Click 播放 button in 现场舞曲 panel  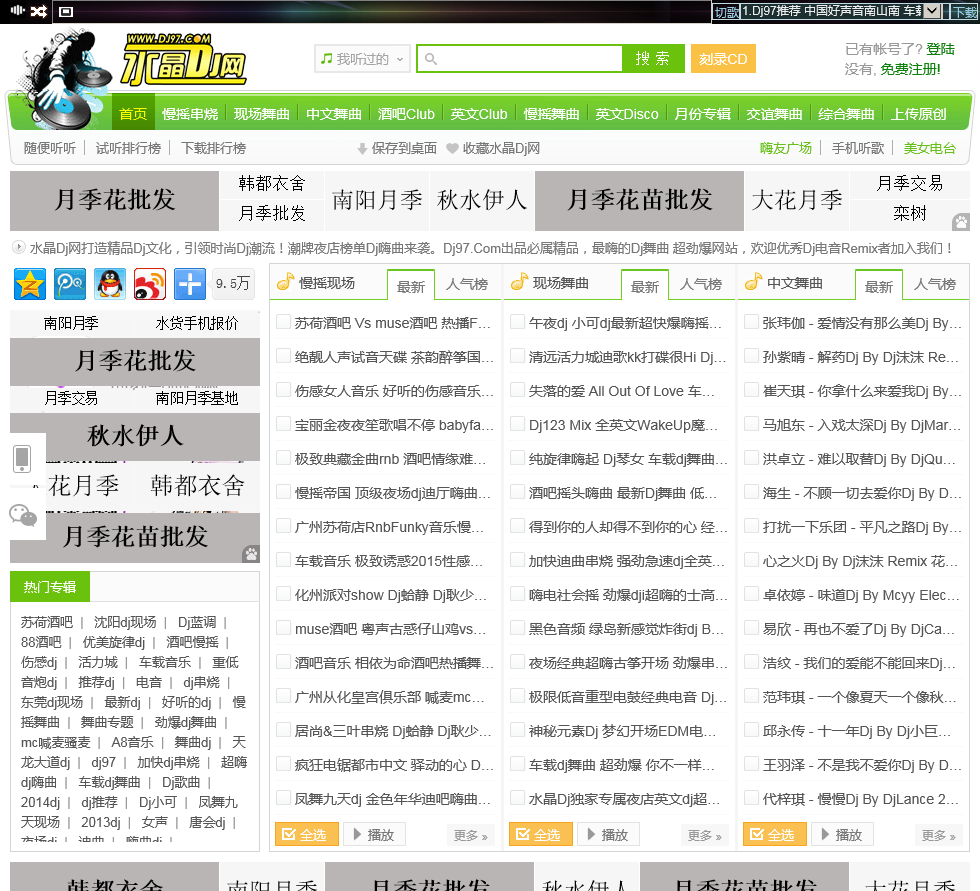pos(608,835)
